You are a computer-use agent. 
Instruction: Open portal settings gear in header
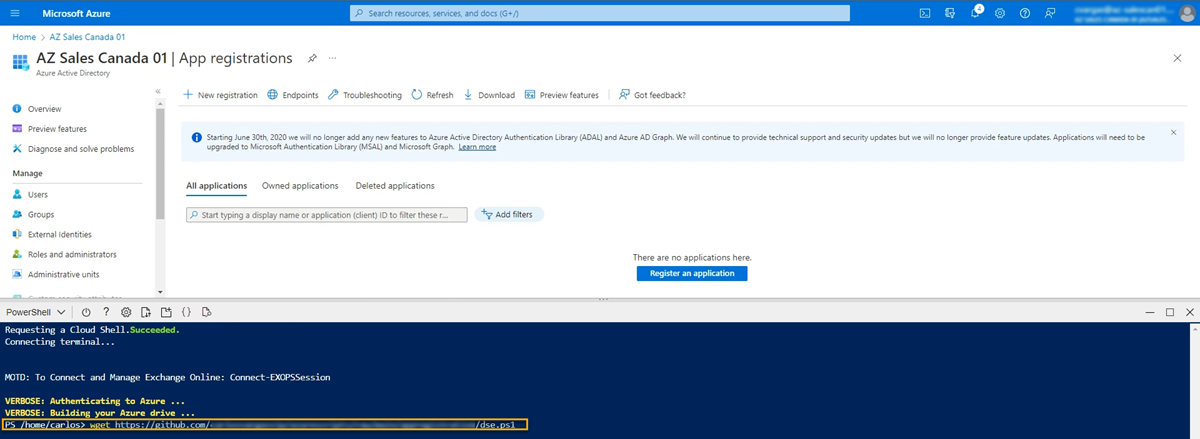tap(999, 13)
